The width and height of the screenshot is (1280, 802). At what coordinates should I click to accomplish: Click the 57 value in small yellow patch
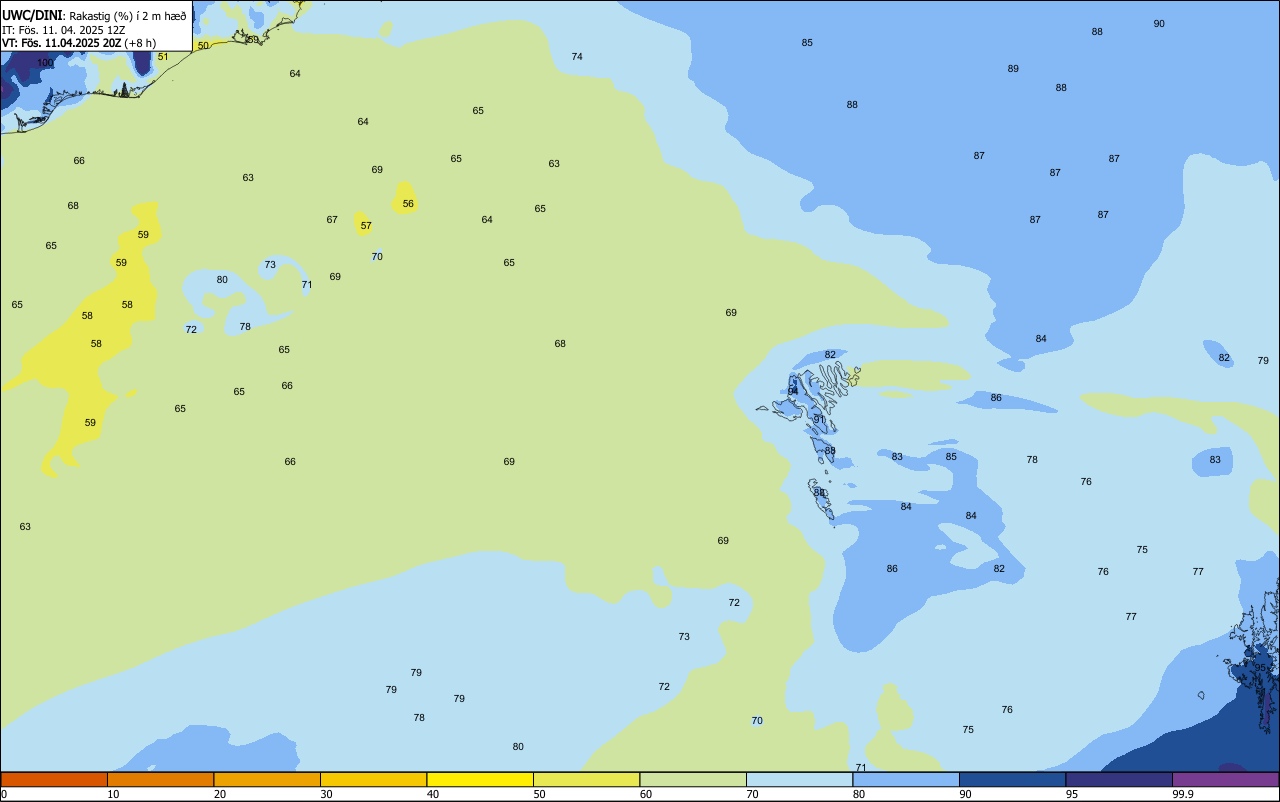point(366,226)
